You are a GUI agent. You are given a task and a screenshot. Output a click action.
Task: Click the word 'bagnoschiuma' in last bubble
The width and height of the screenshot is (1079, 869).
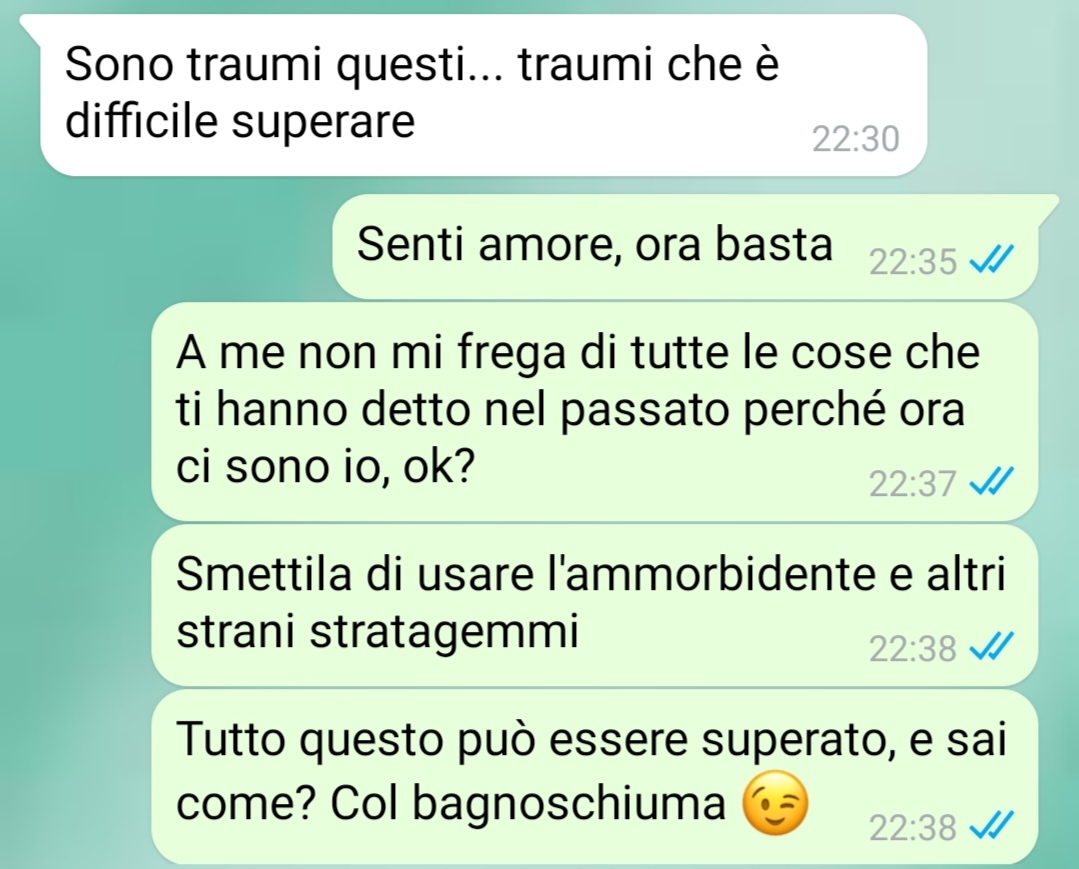coord(568,804)
